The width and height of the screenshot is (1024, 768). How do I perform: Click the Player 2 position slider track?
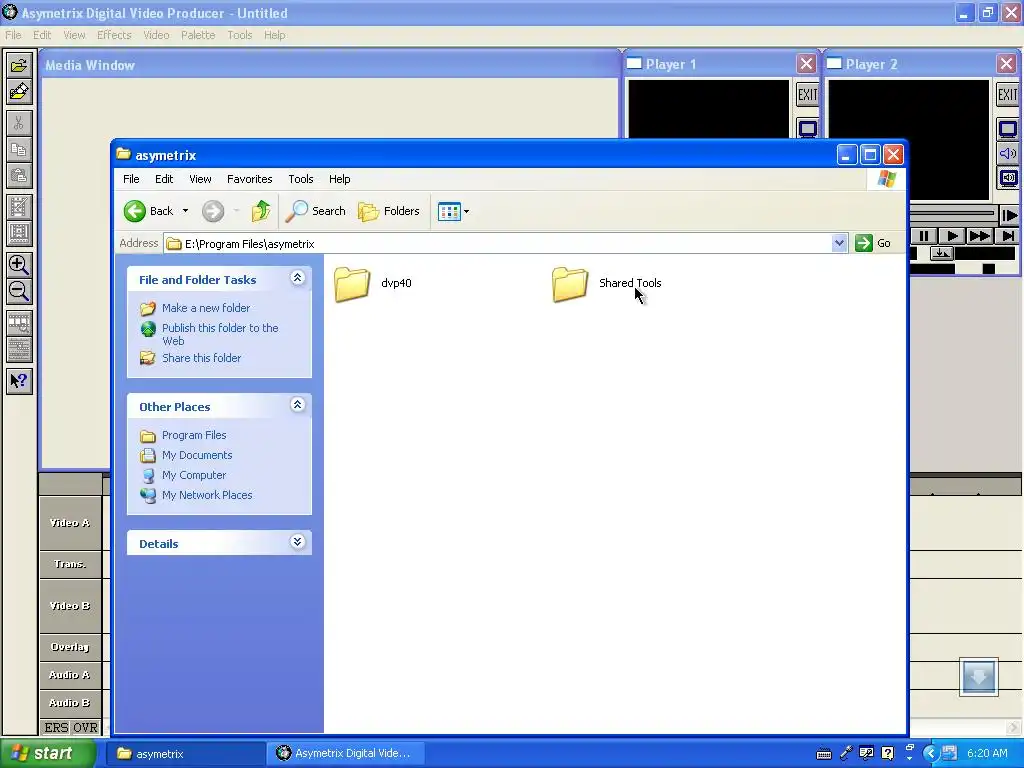(x=952, y=214)
